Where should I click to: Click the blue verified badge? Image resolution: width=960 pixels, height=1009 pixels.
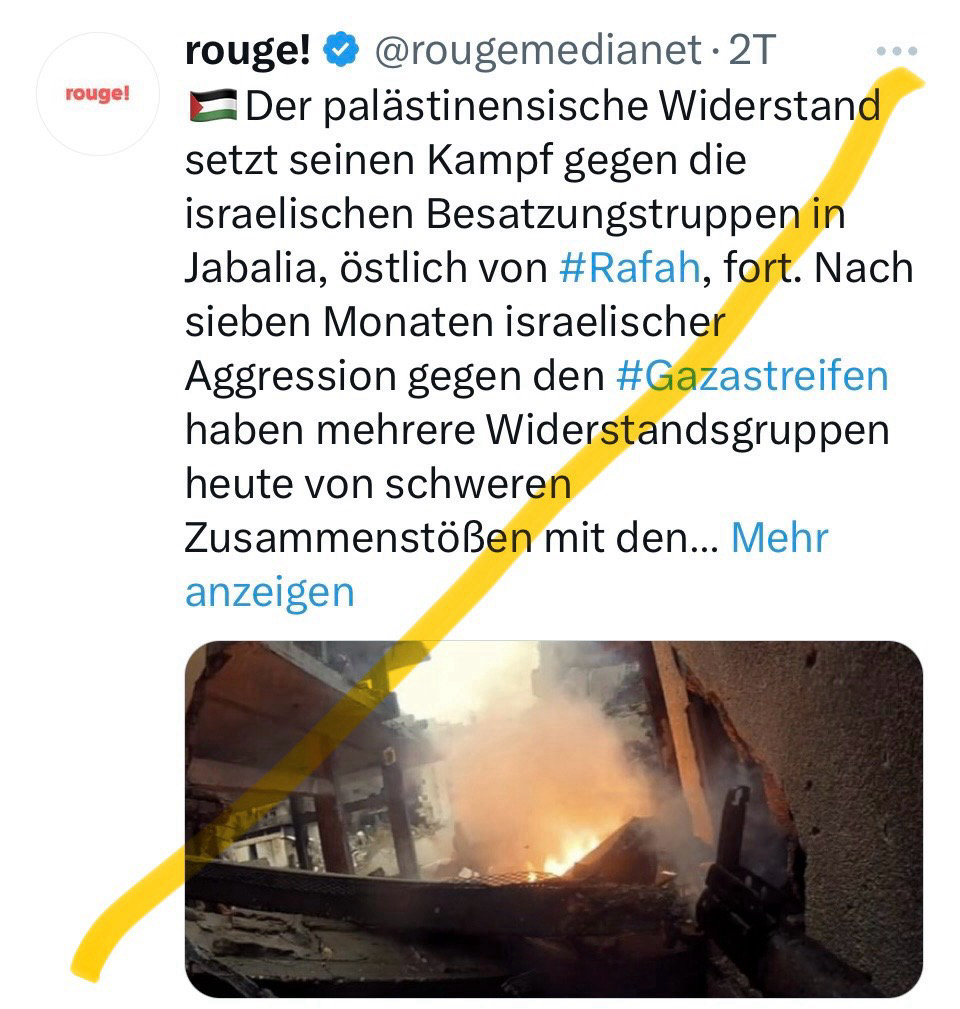click(341, 49)
